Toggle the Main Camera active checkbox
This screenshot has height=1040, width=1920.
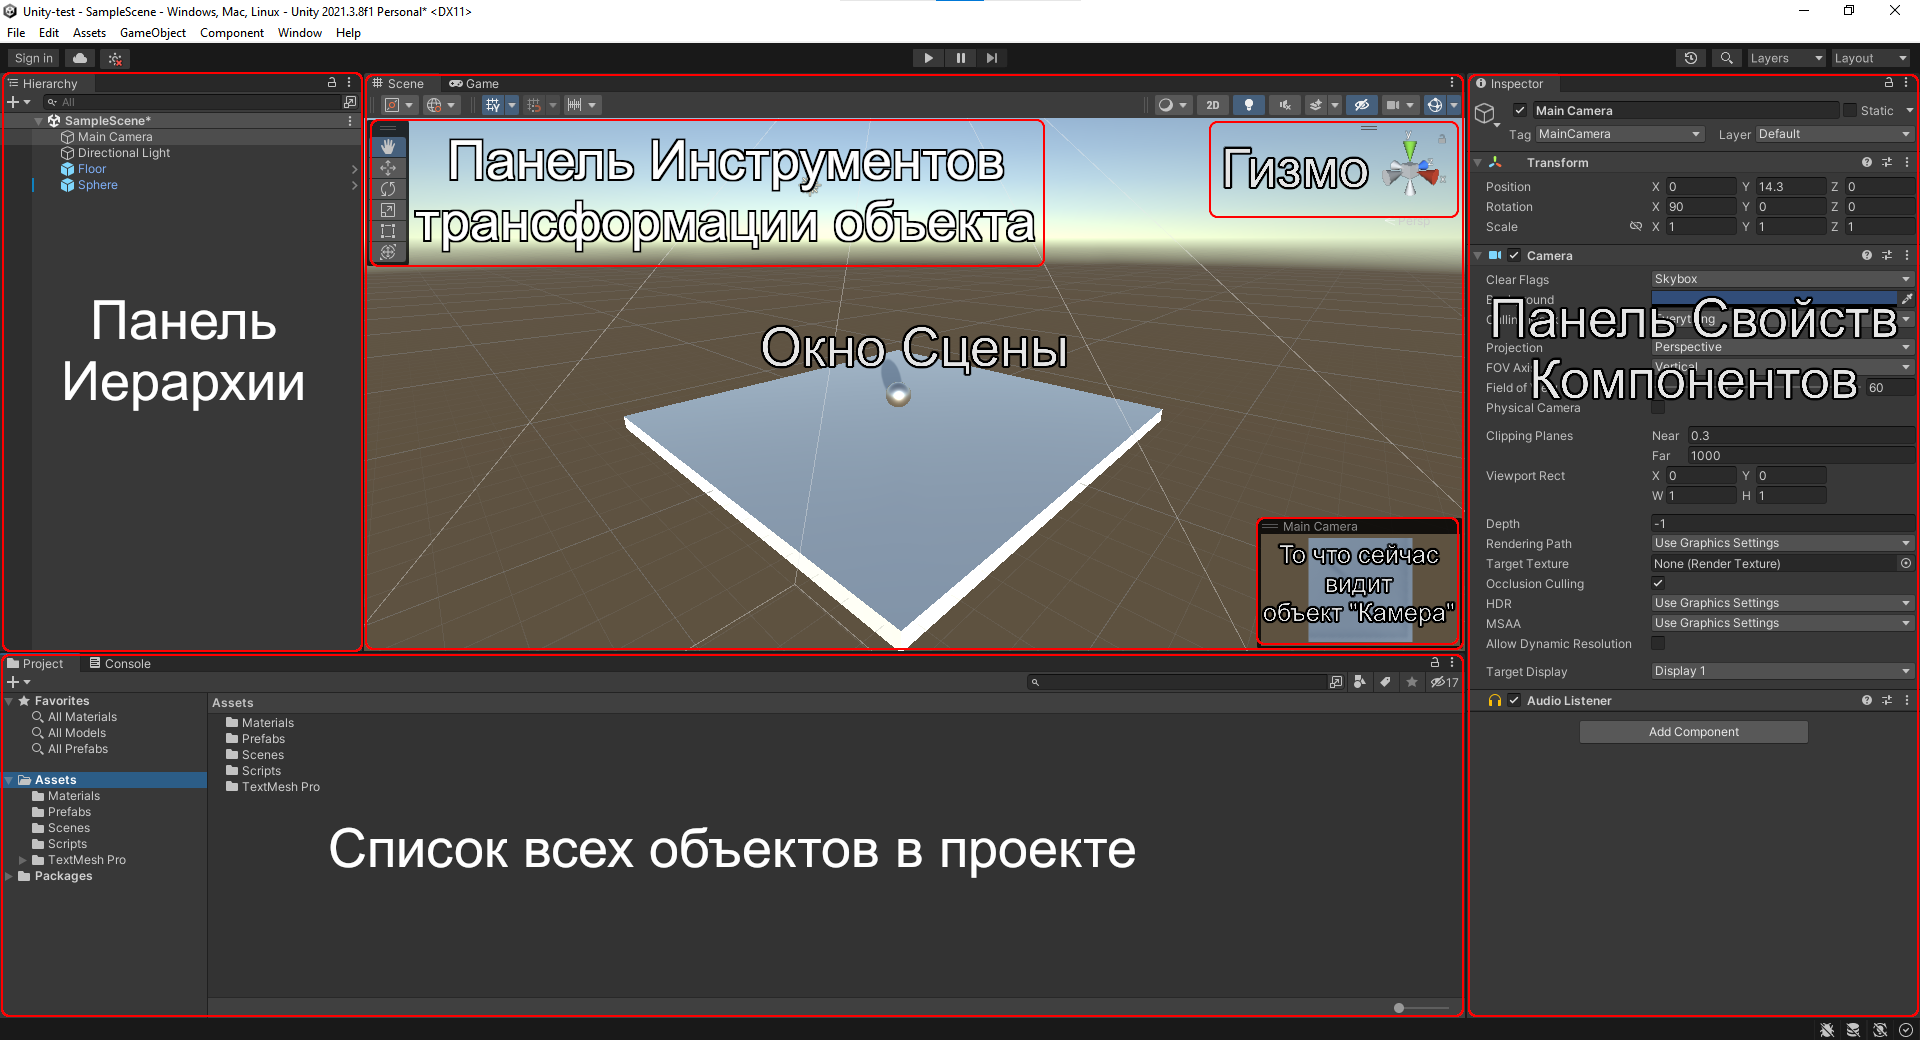coord(1520,110)
